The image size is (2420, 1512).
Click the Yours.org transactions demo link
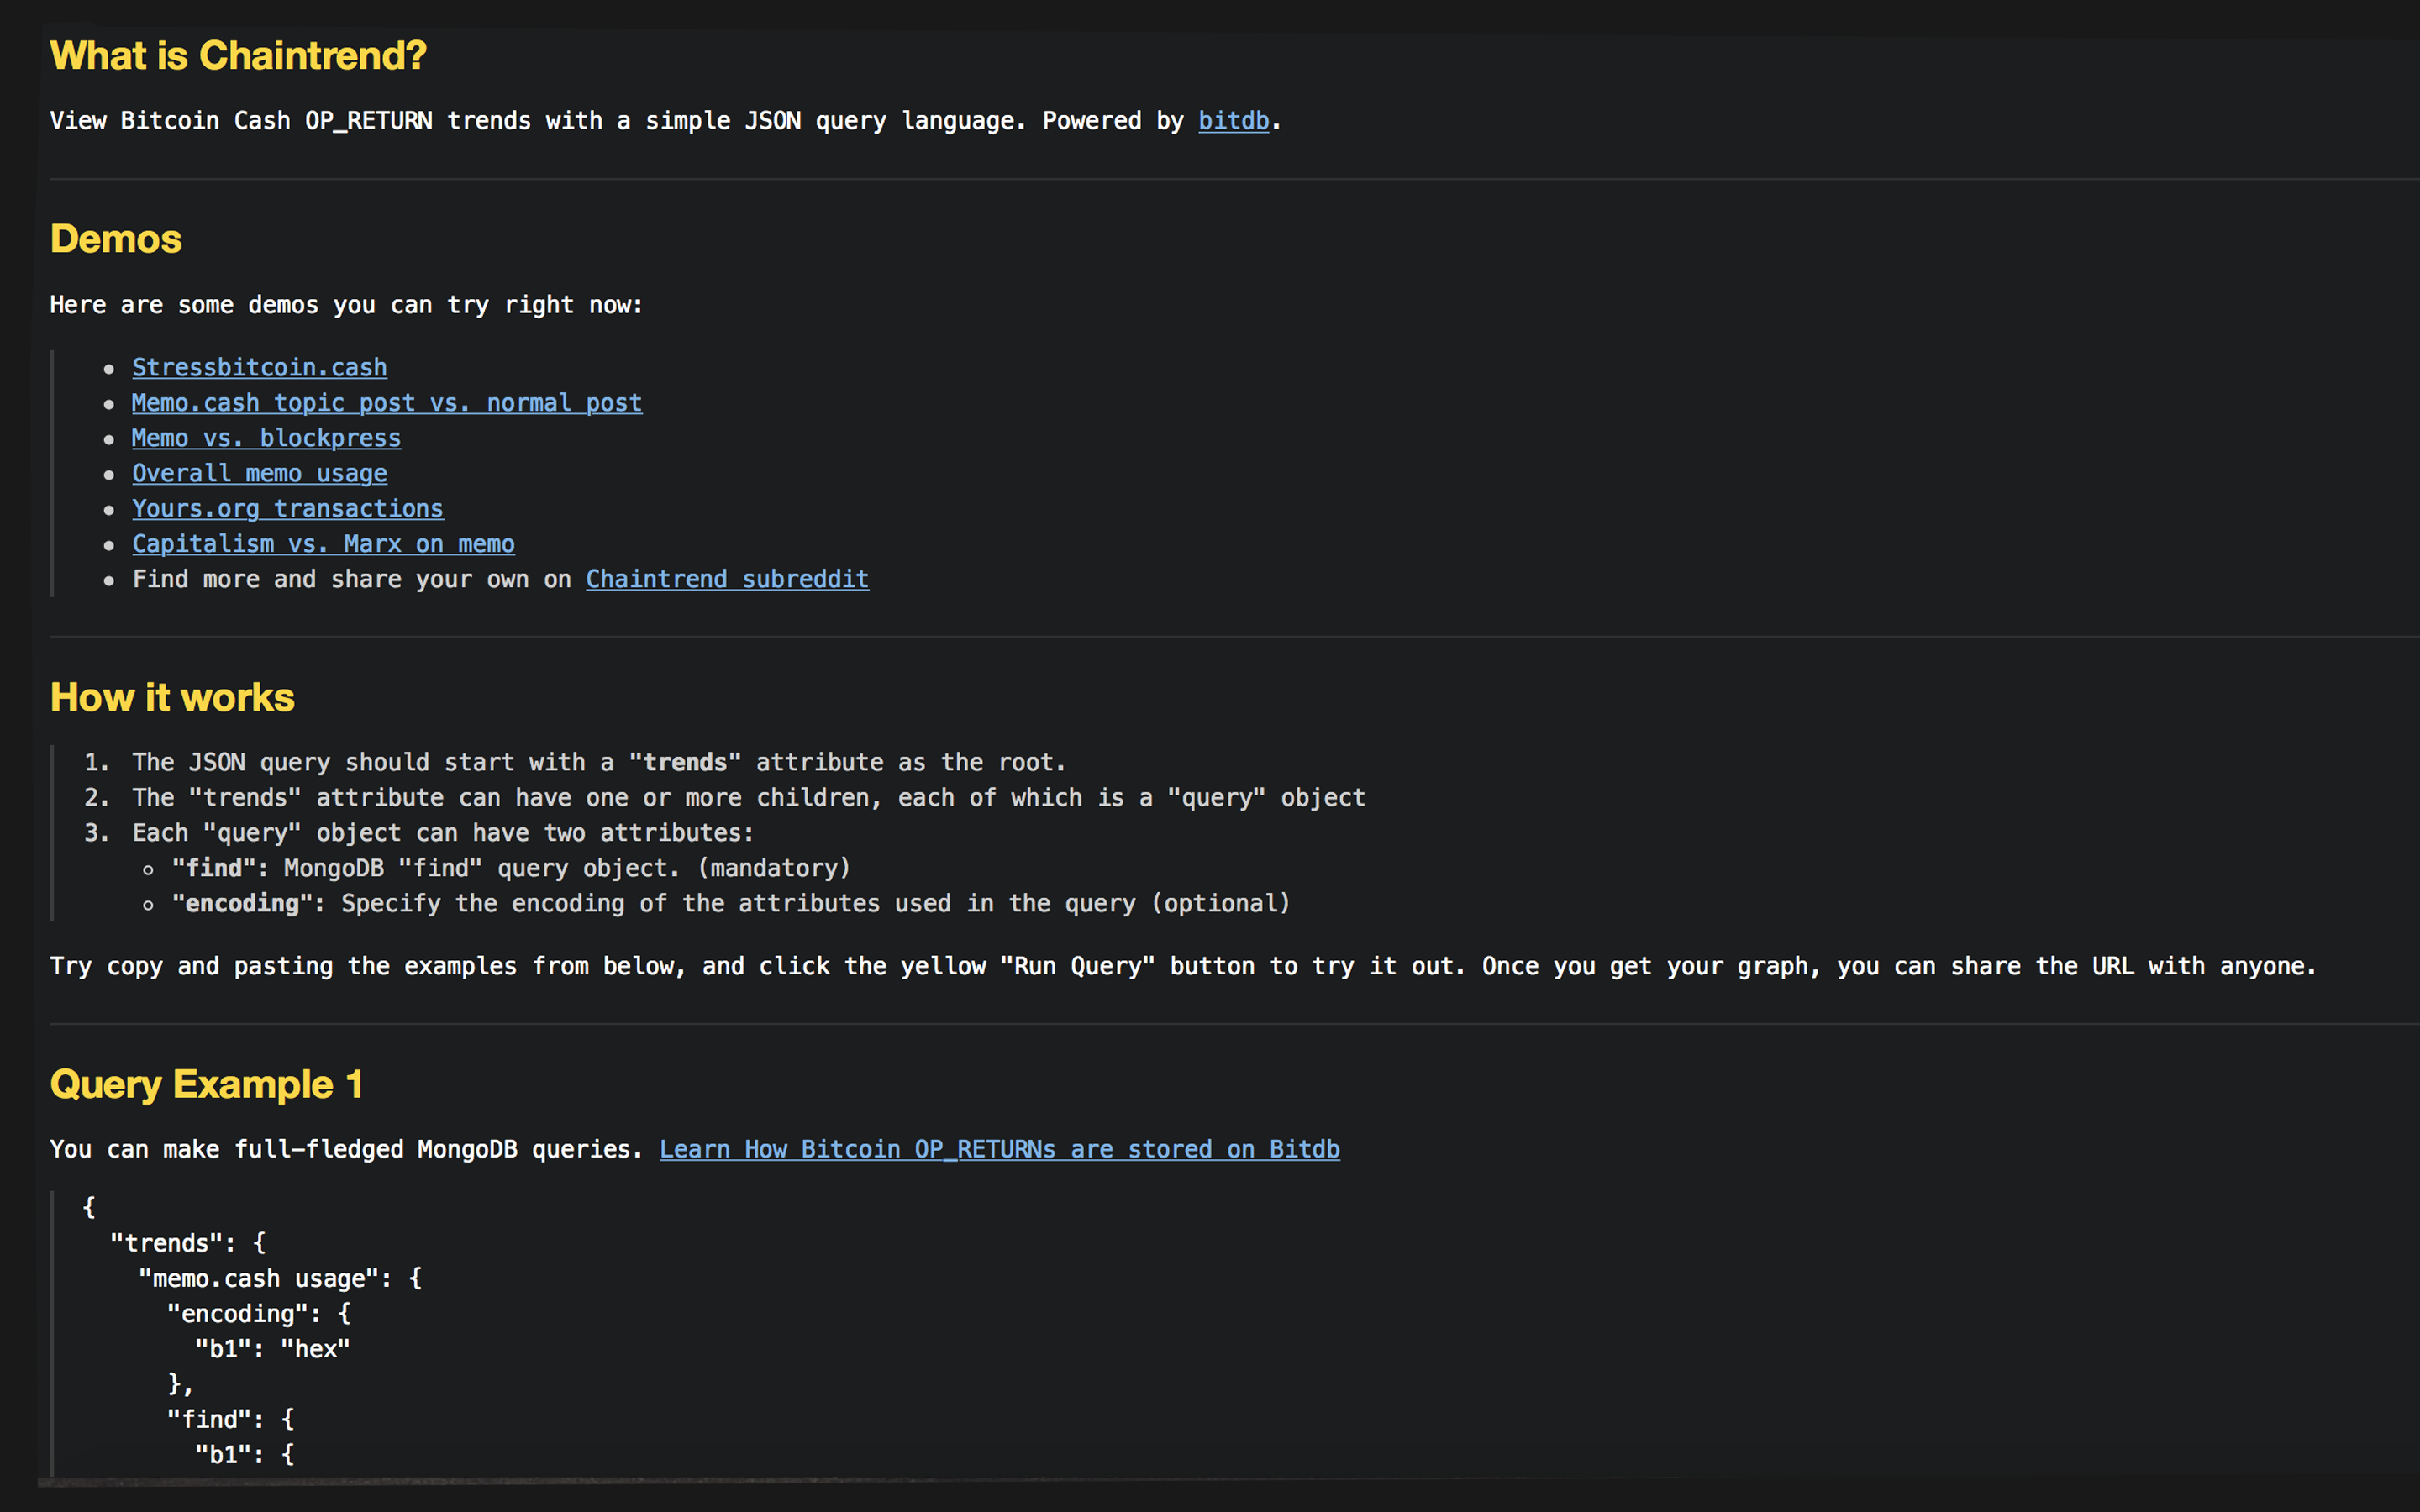tap(287, 507)
